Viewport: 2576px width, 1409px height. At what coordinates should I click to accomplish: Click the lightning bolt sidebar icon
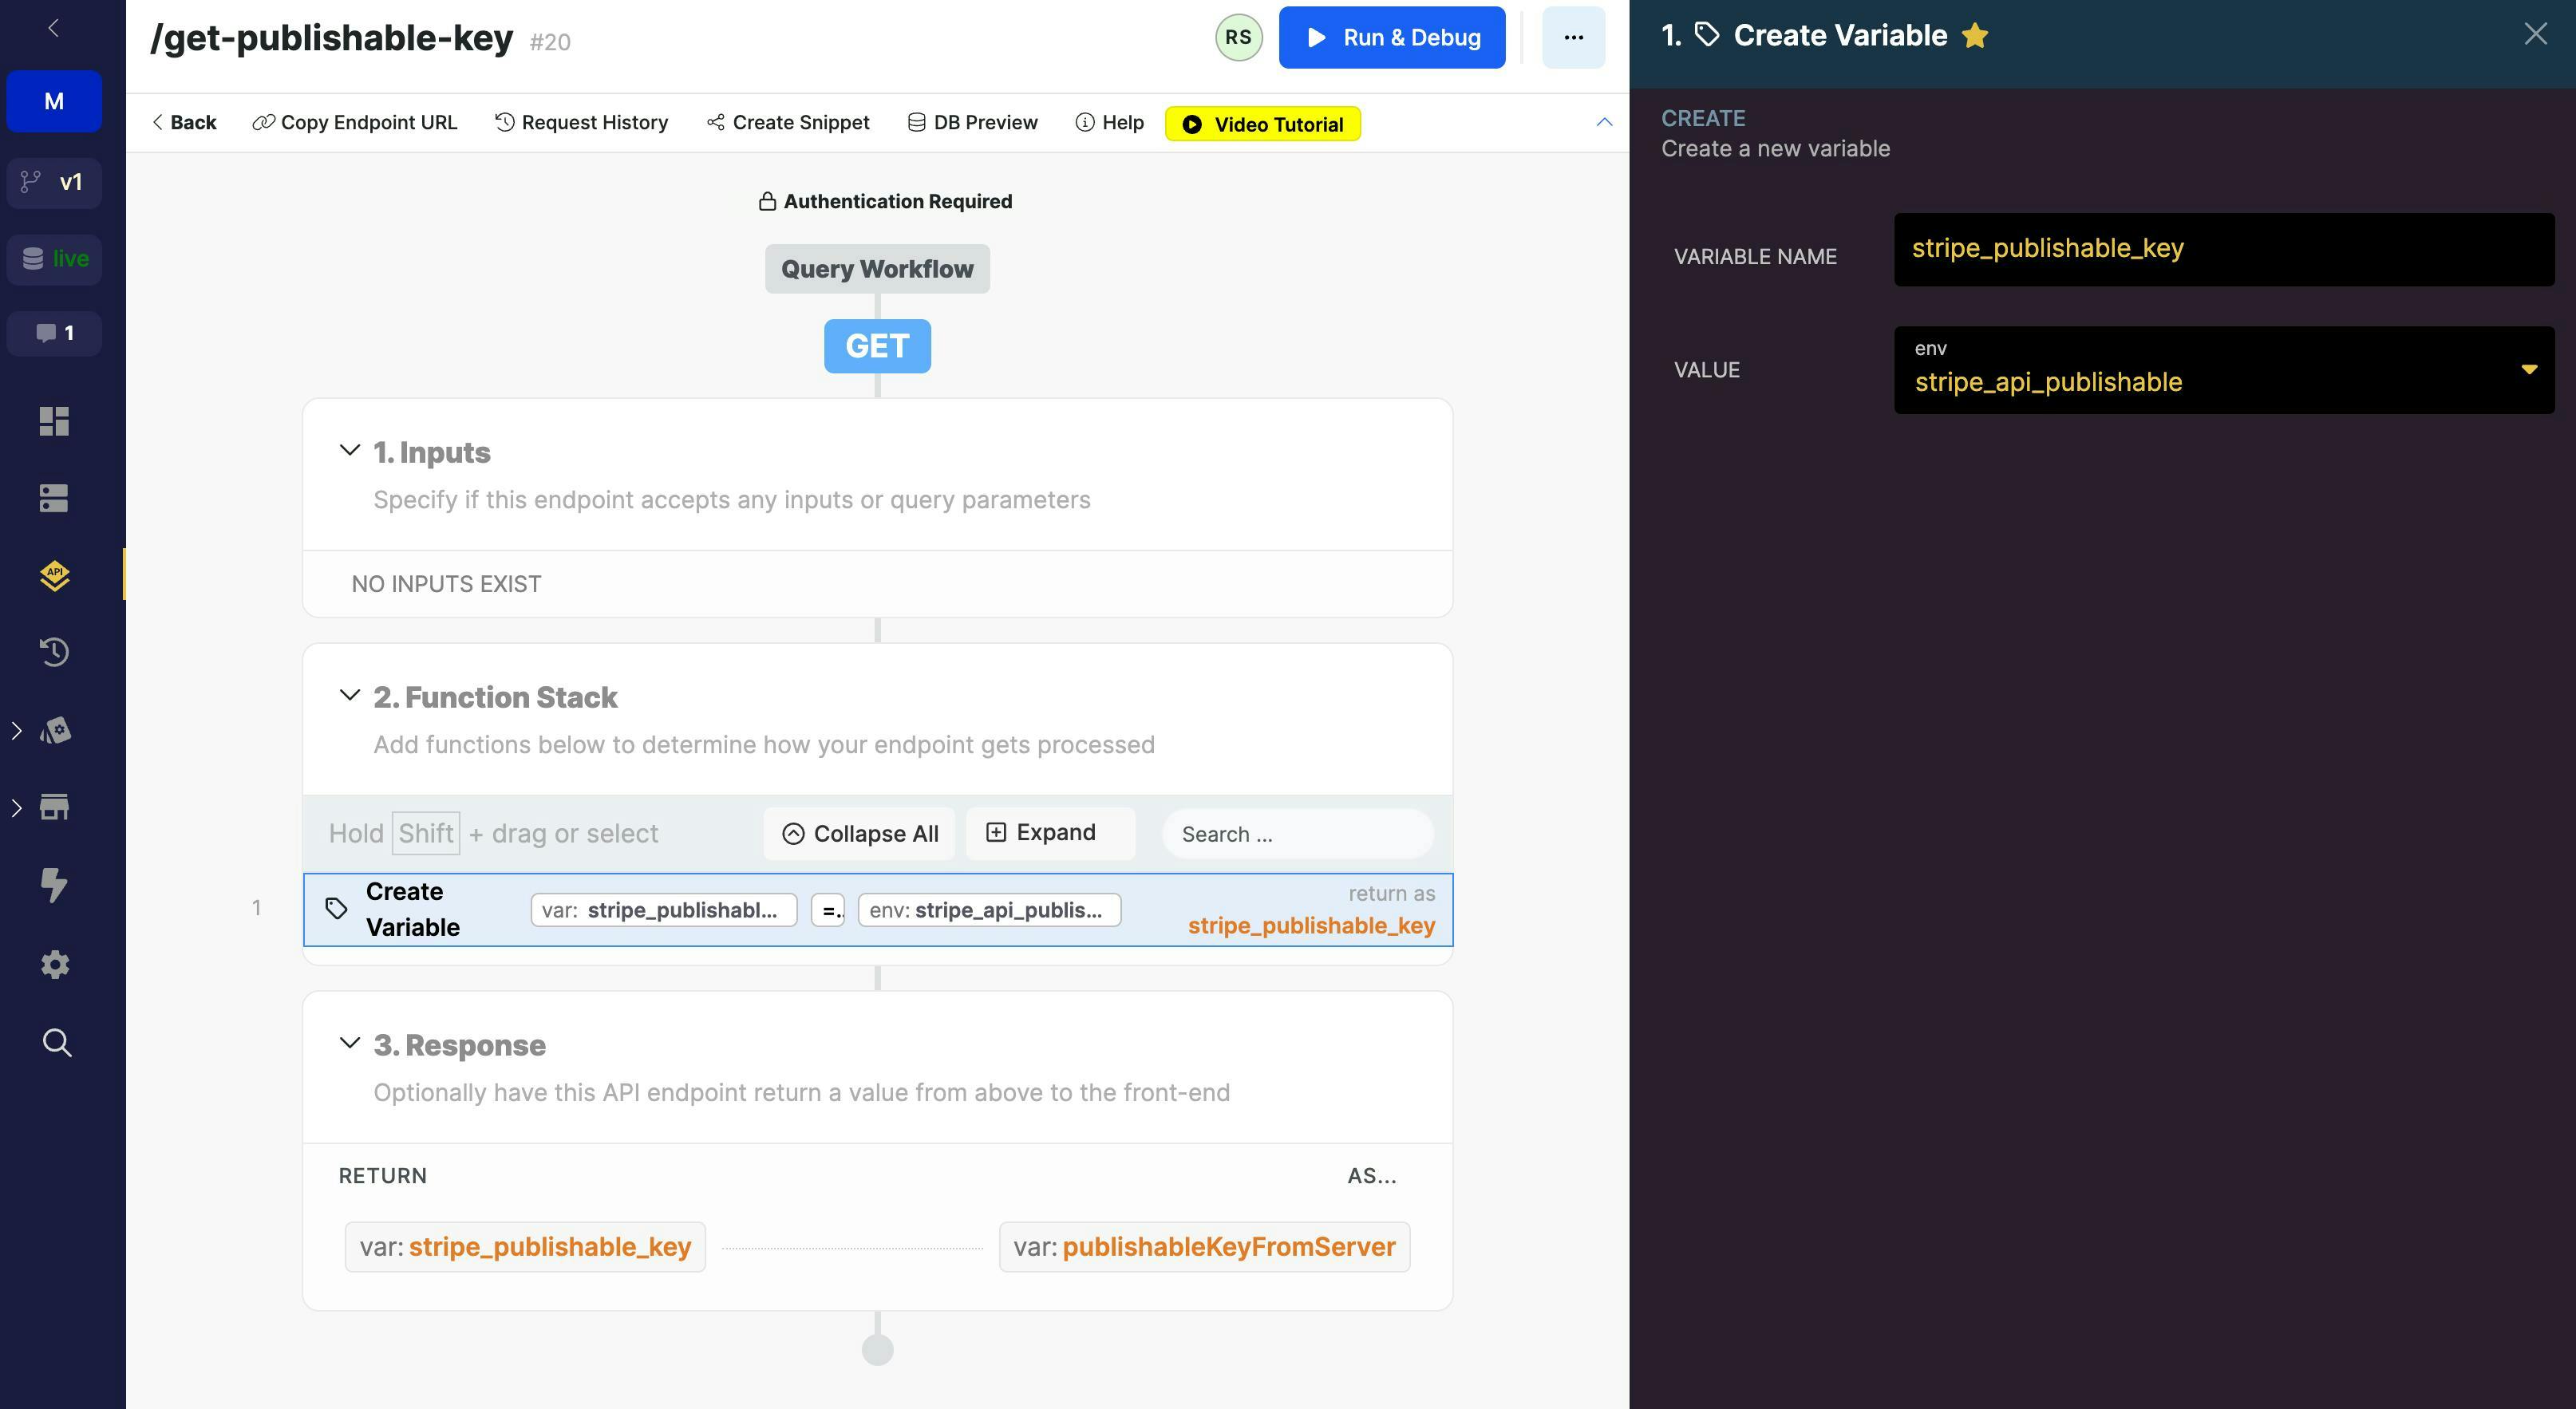(x=54, y=885)
